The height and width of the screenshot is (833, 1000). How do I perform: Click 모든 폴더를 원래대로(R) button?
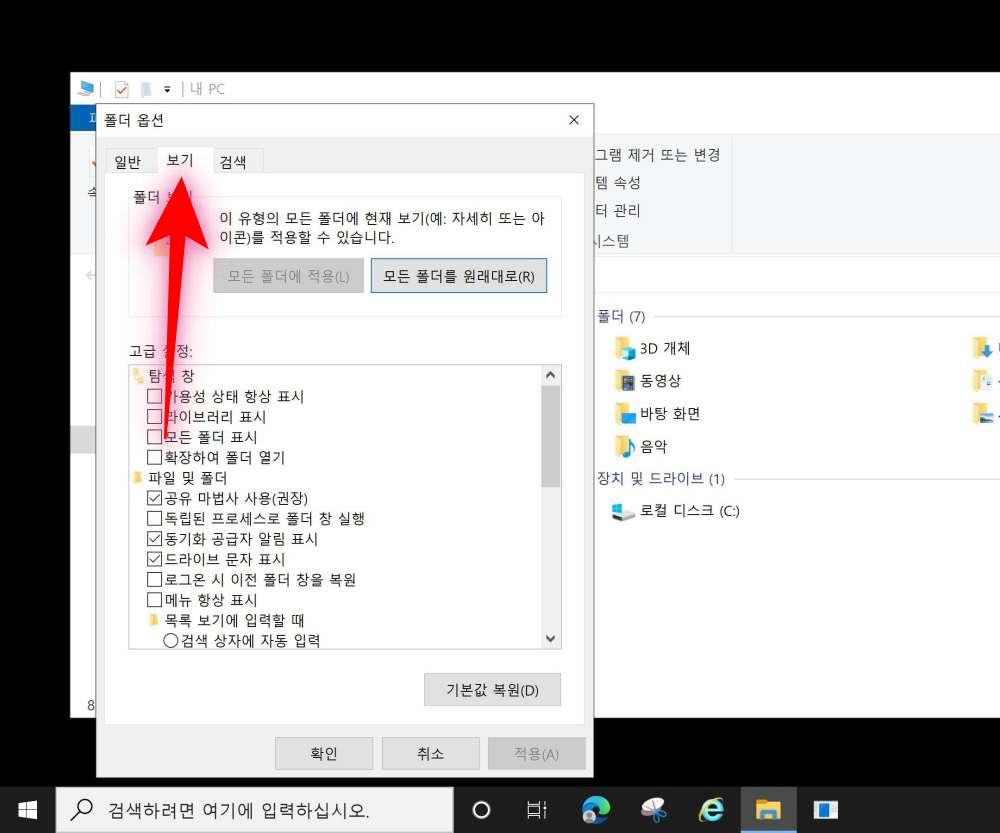coord(459,275)
